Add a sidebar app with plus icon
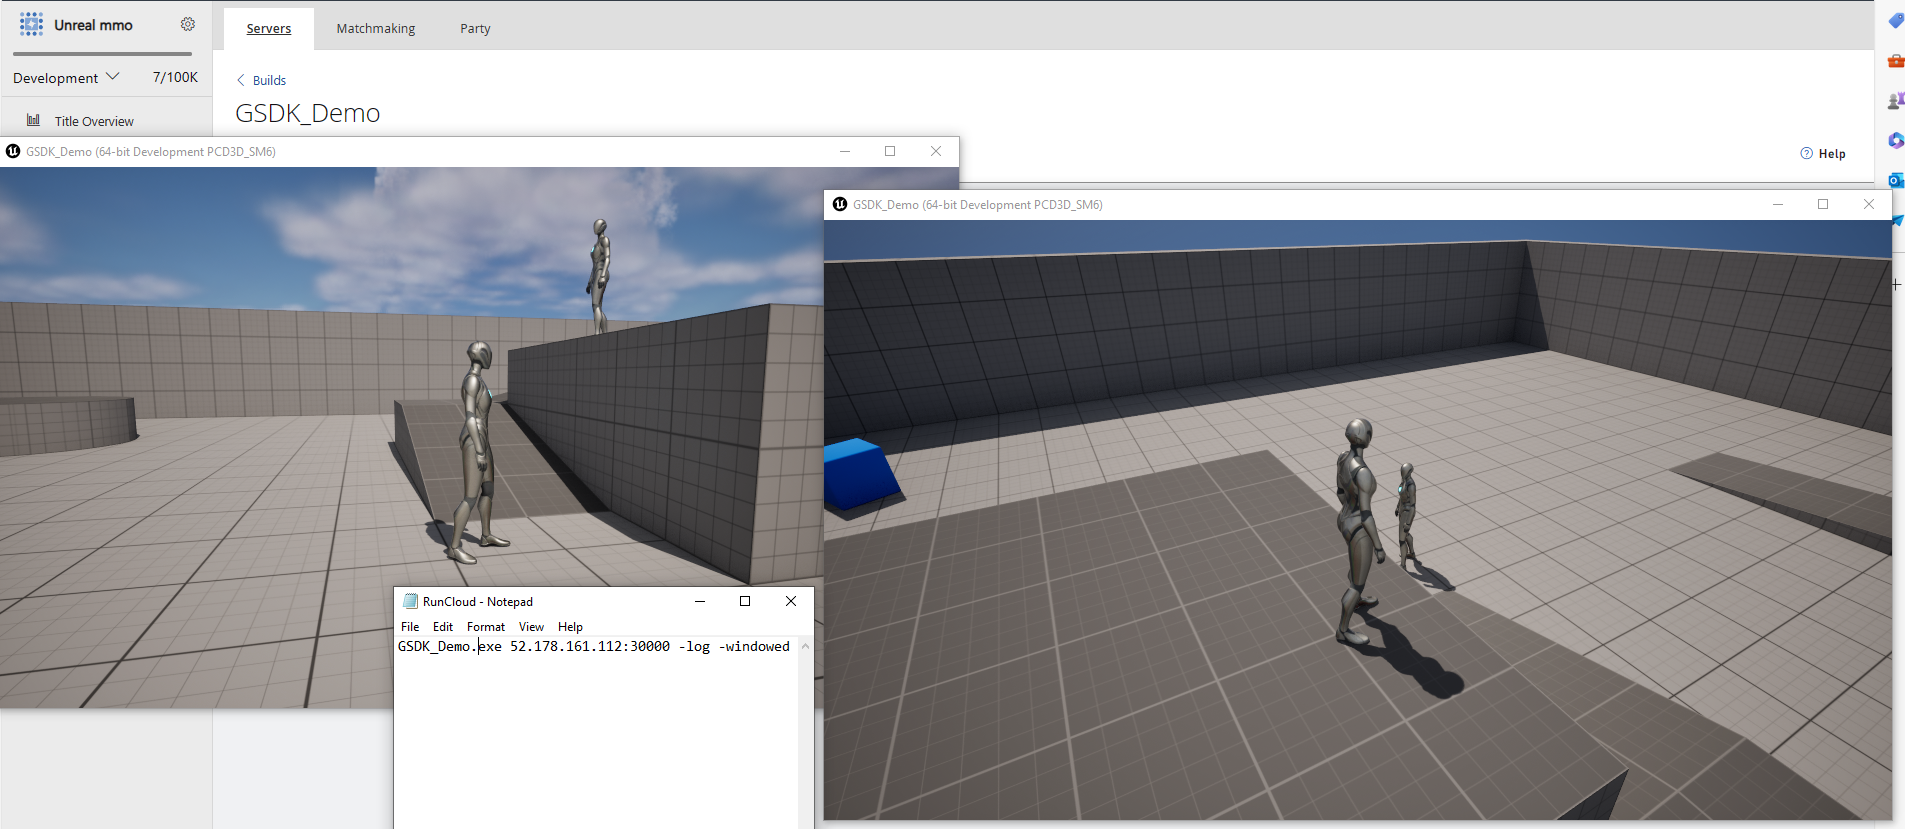This screenshot has height=829, width=1905. pos(1896,285)
